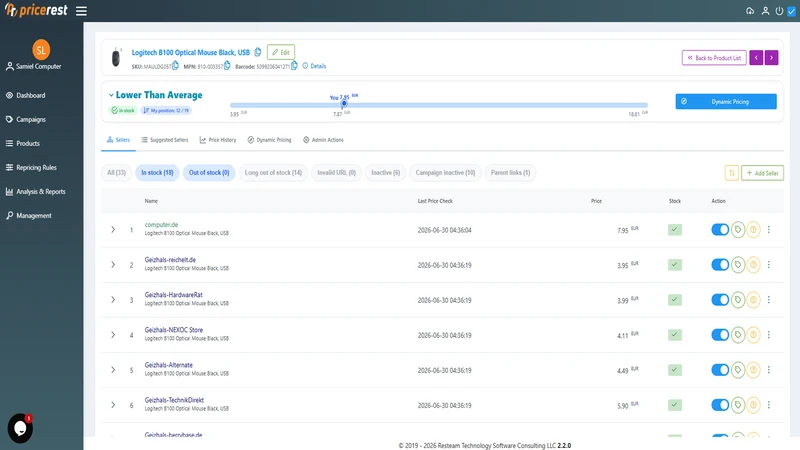
Task: Switch to the Suggested Sellers tab
Action: pyautogui.click(x=165, y=140)
